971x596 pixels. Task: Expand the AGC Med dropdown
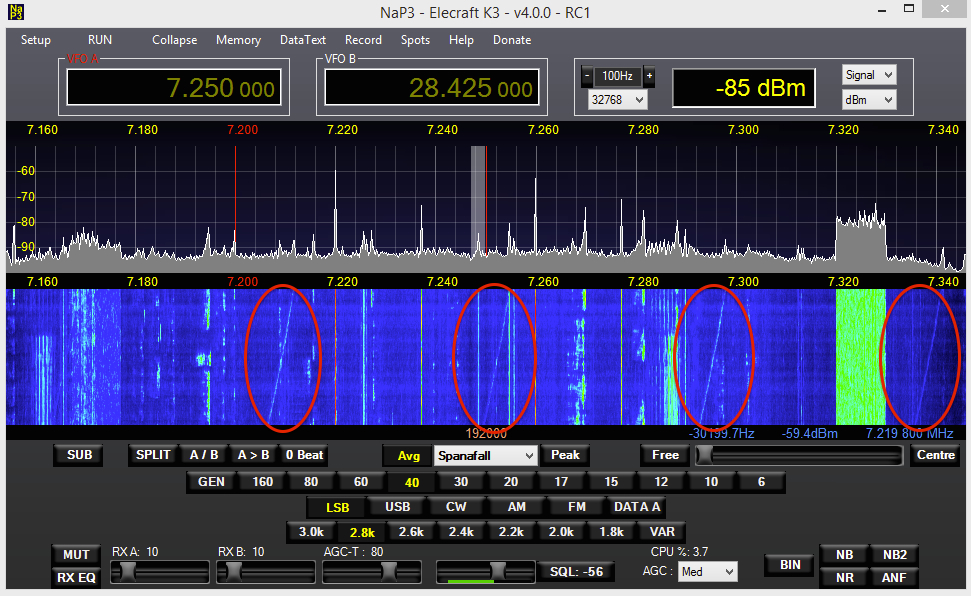coord(707,572)
